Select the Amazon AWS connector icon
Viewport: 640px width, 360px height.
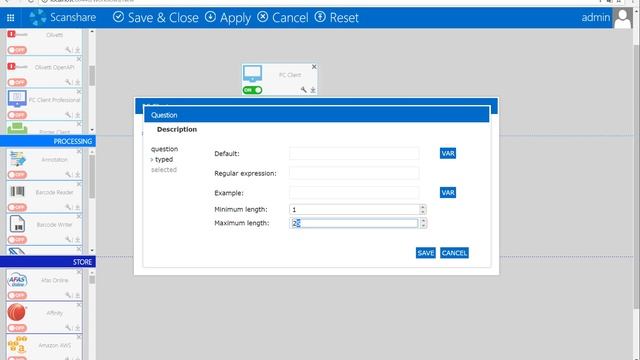pos(17,345)
